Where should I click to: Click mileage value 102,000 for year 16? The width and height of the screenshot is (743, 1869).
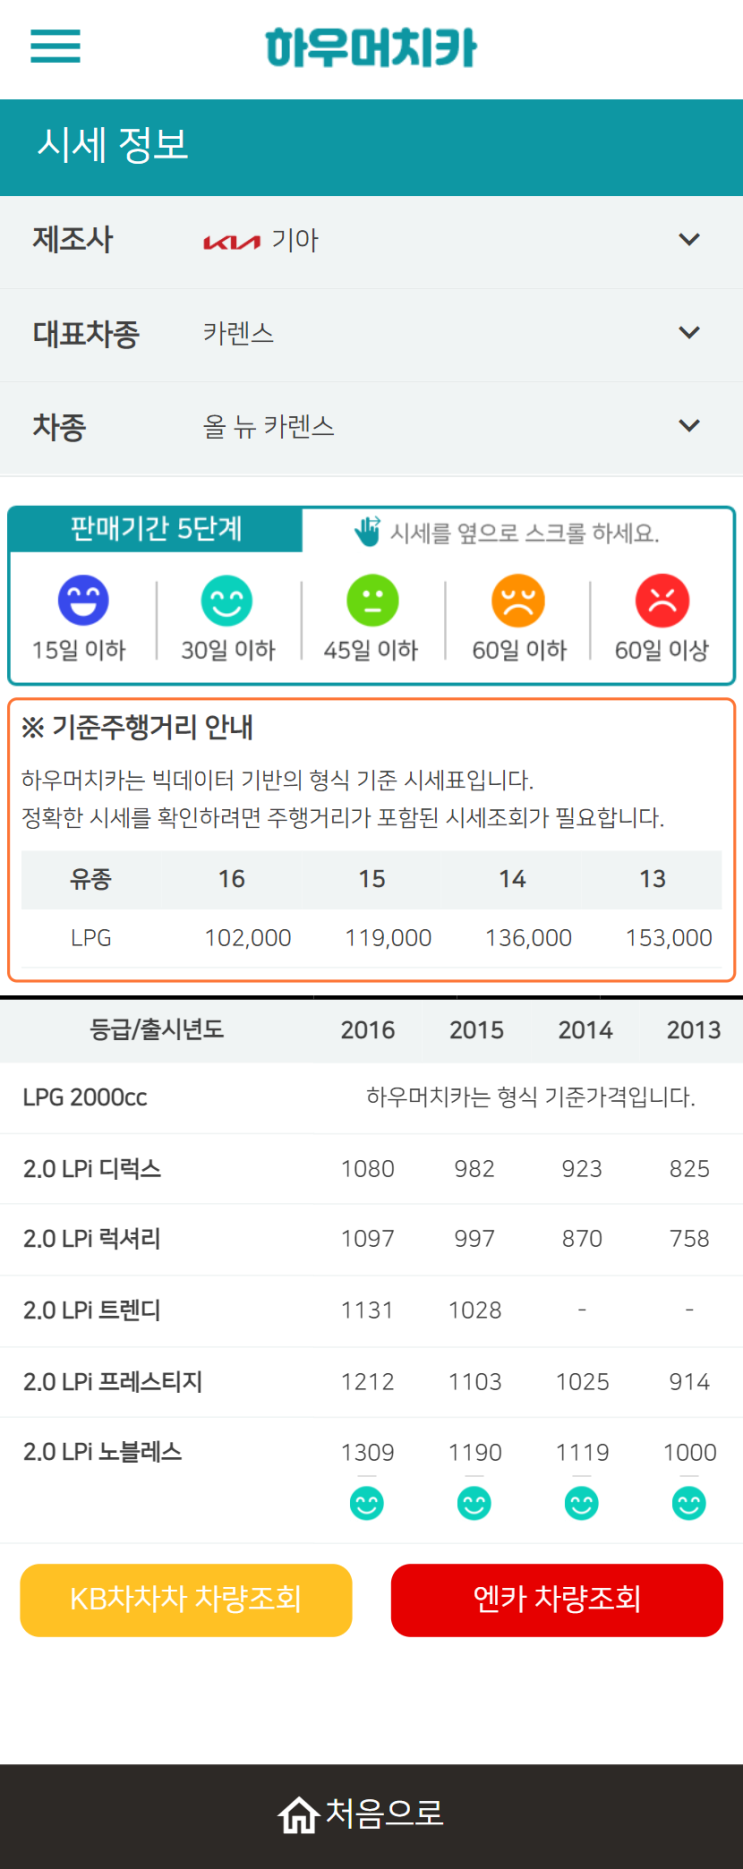(248, 938)
